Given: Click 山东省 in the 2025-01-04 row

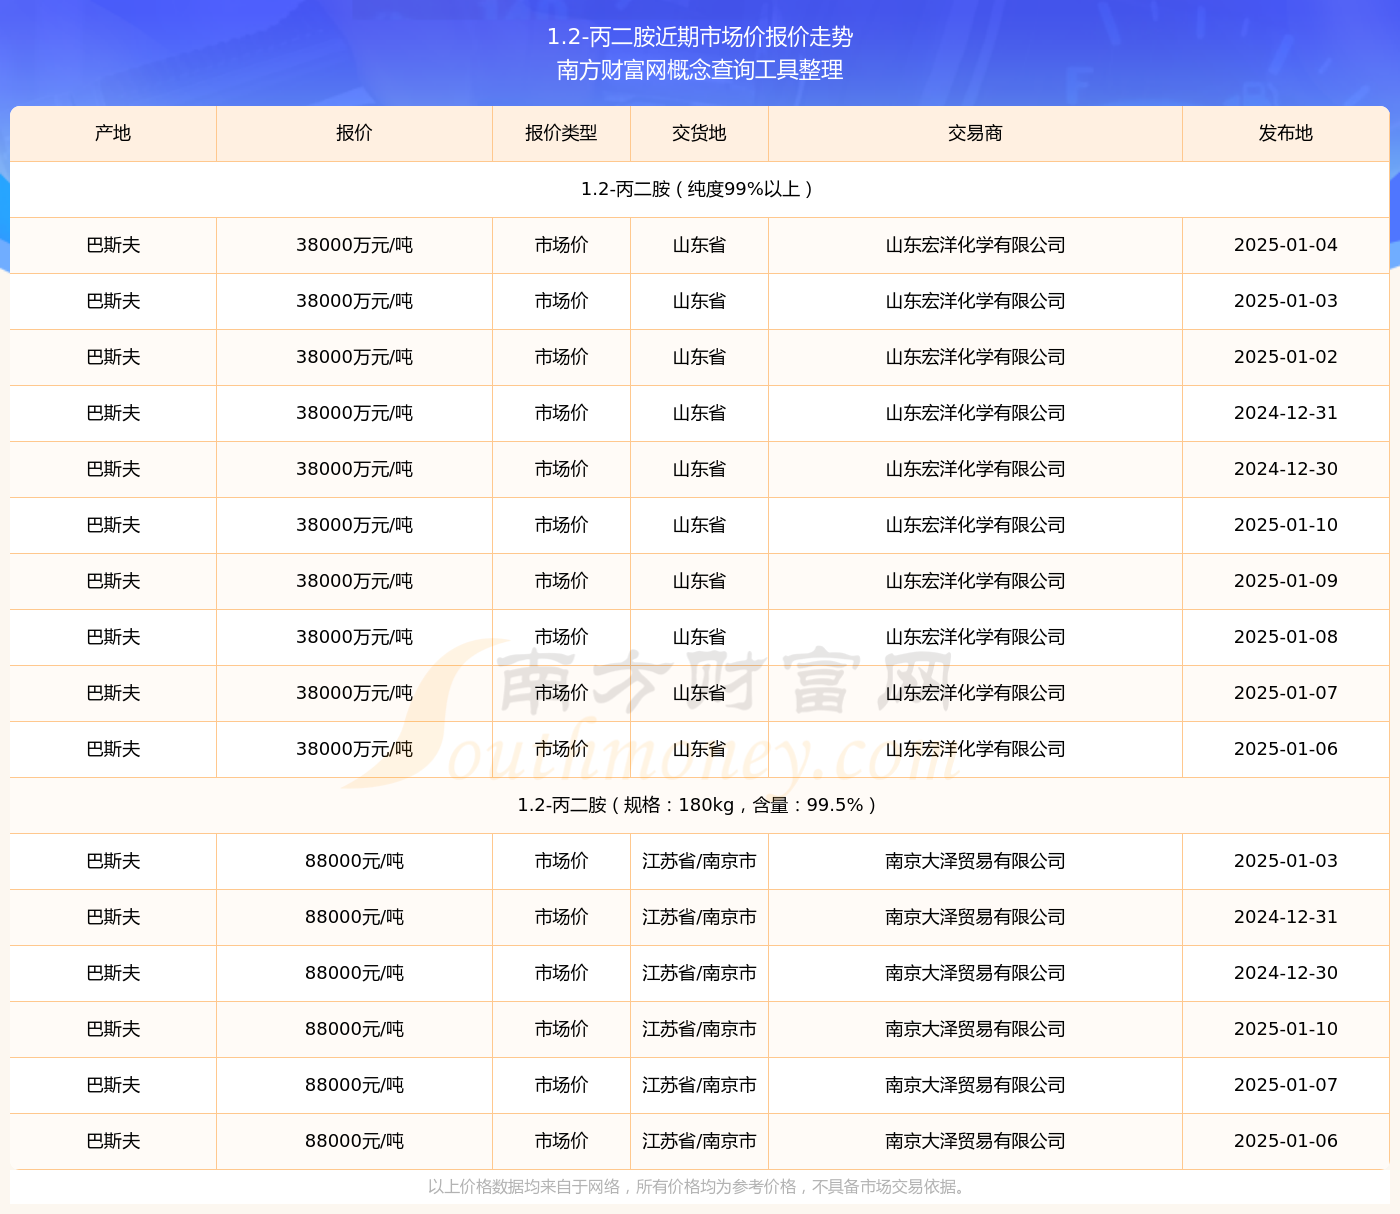Looking at the screenshot, I should pyautogui.click(x=699, y=245).
